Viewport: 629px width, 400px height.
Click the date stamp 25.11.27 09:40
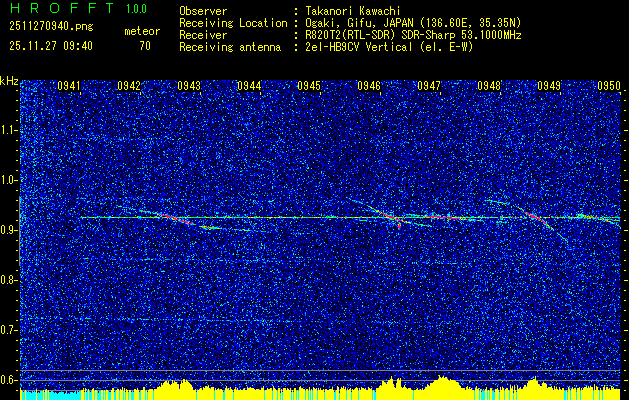[51, 46]
